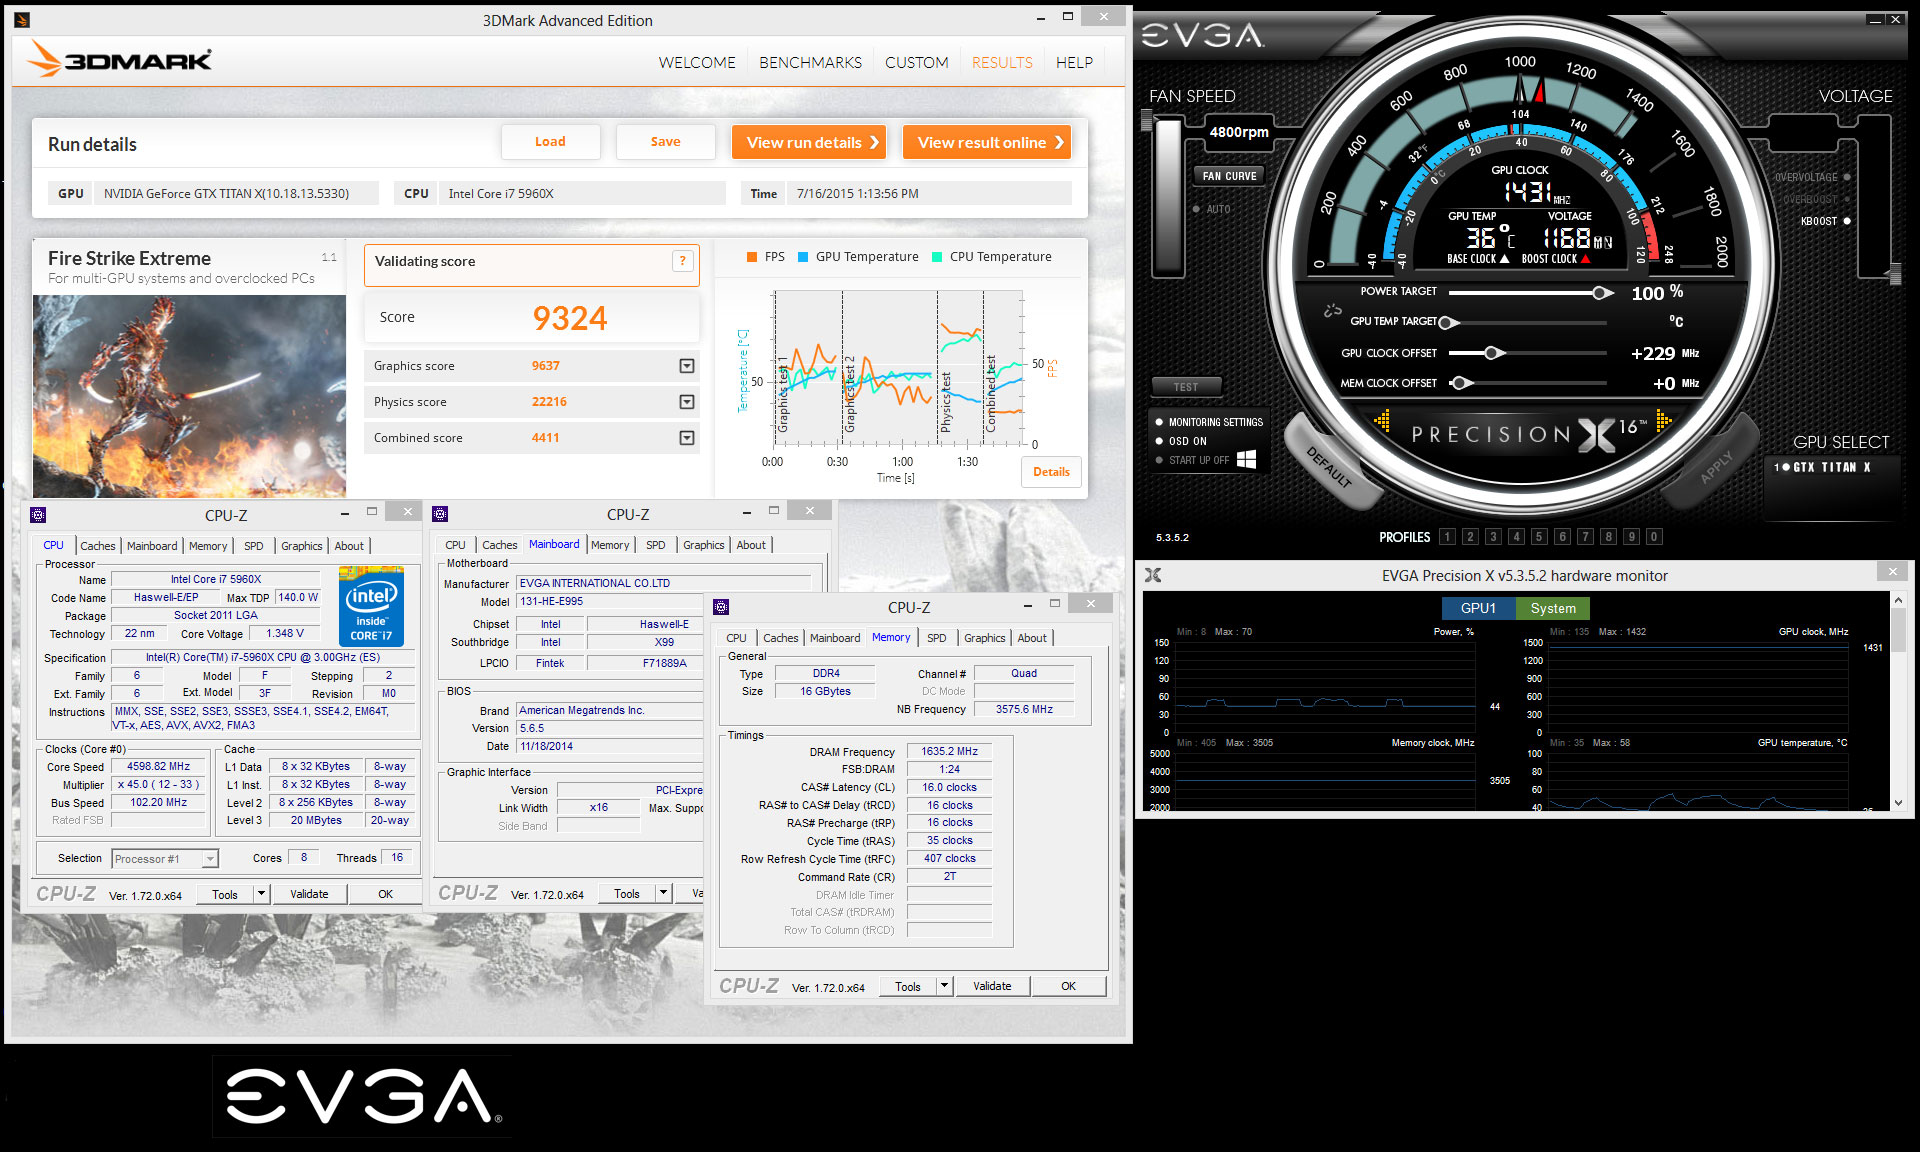Image resolution: width=1920 pixels, height=1152 pixels.
Task: Click the question mark help icon on Validating score
Action: pyautogui.click(x=683, y=261)
